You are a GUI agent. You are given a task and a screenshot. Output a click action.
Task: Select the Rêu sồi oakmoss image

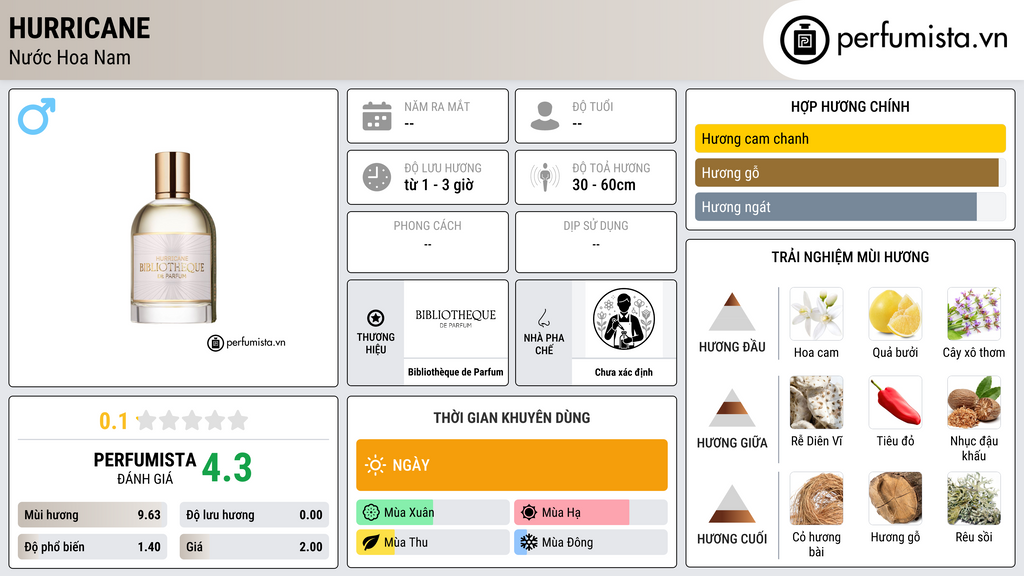pos(974,499)
